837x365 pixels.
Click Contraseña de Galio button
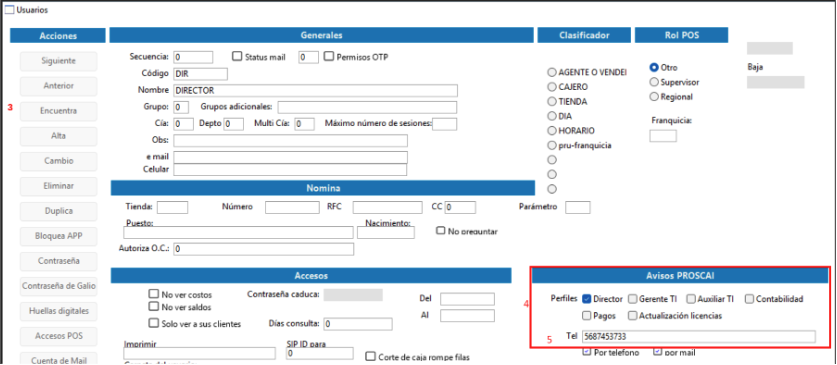click(59, 286)
